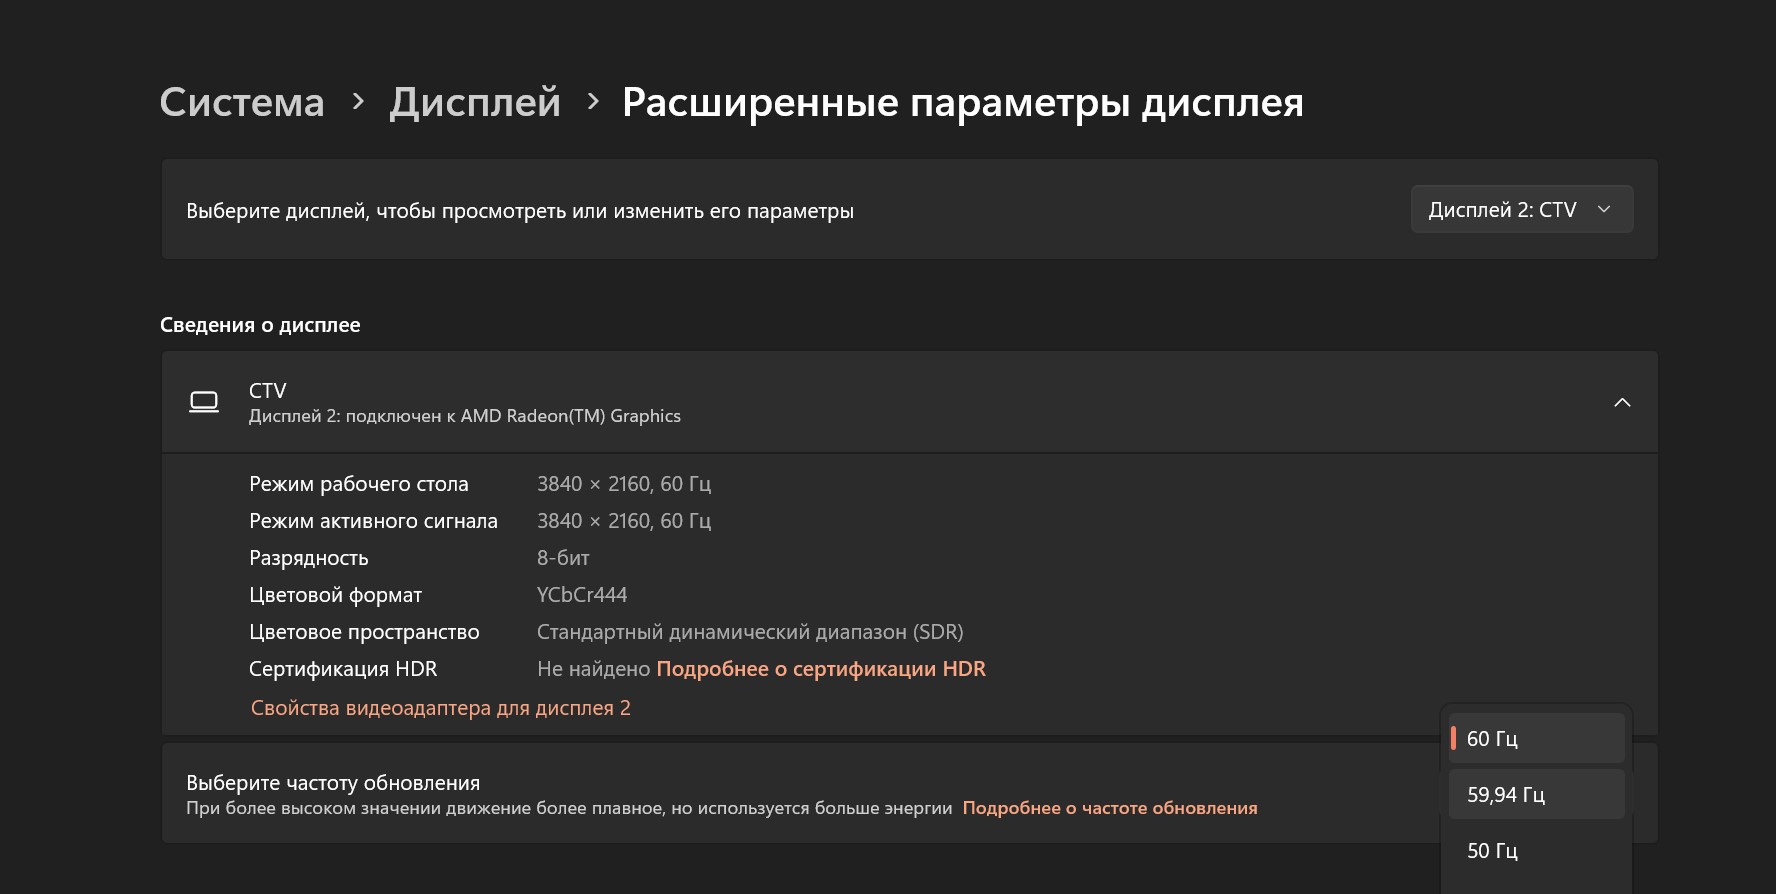Select 60 Гц refresh rate option

[1537, 739]
